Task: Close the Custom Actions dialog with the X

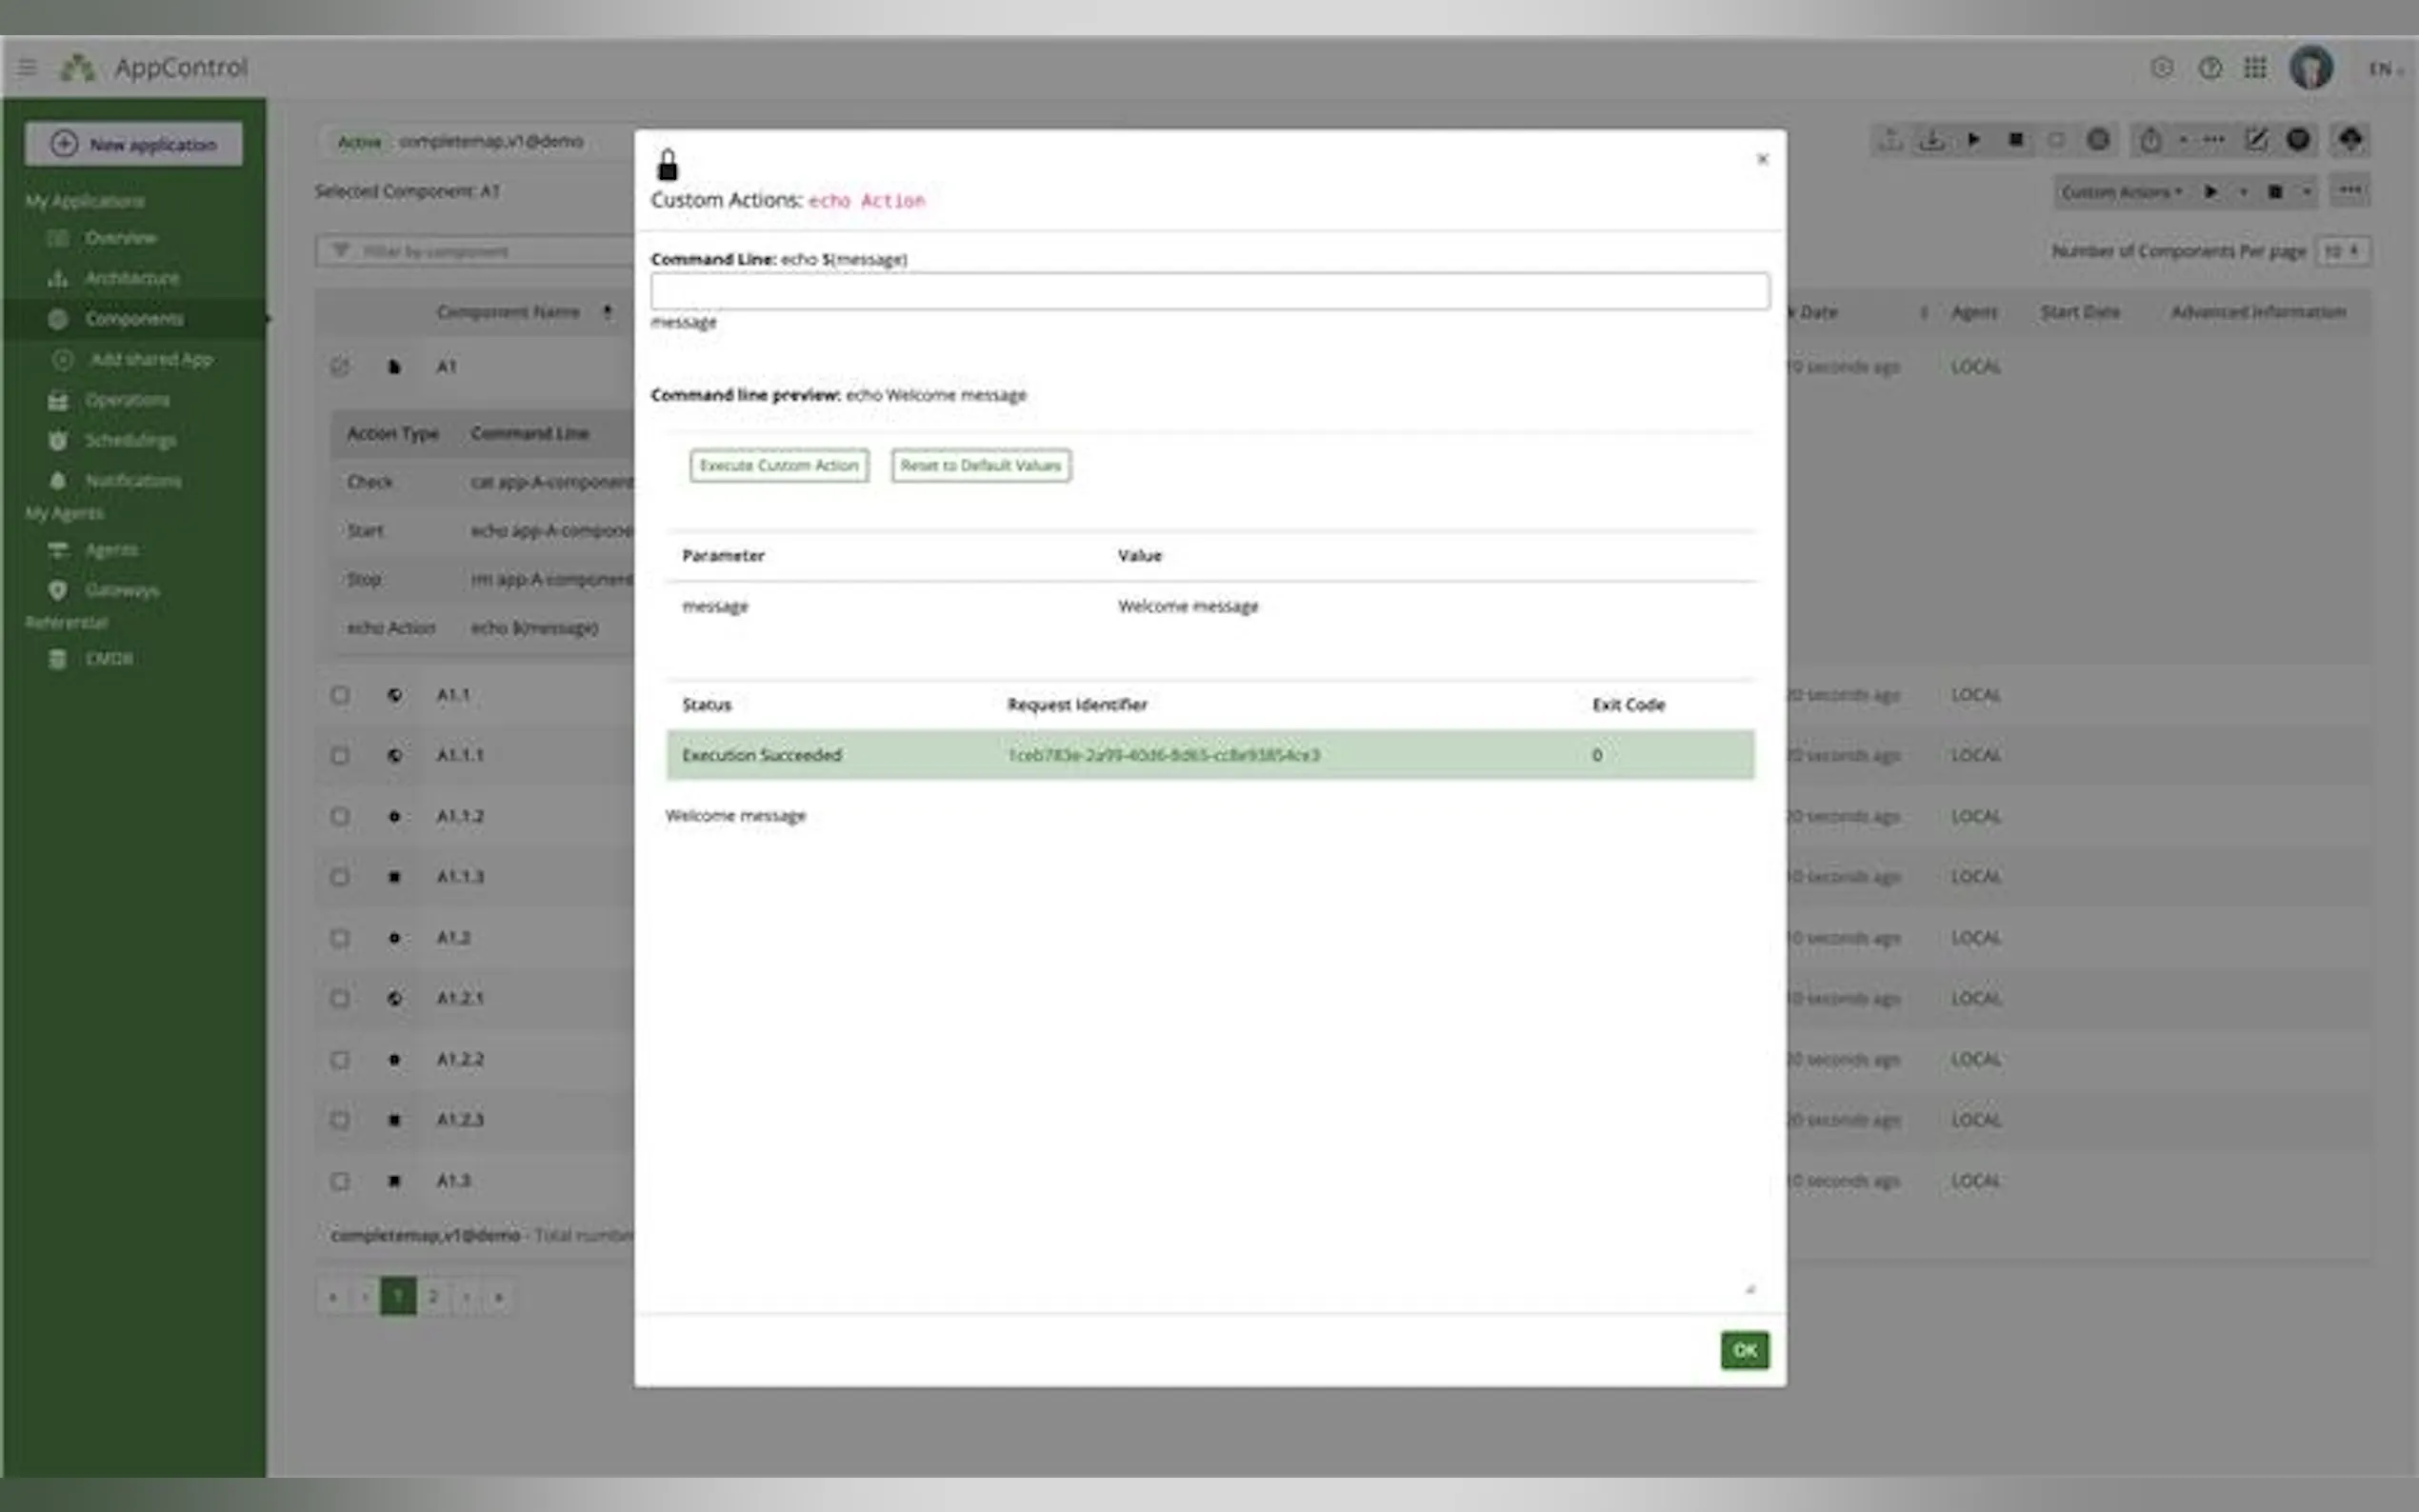Action: (x=1762, y=159)
